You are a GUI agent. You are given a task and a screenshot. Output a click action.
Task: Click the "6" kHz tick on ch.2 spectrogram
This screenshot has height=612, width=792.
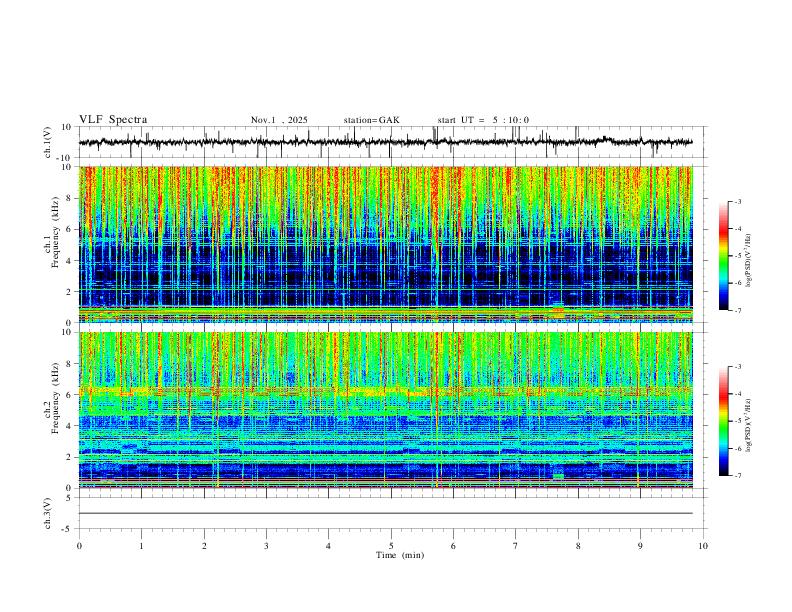click(69, 394)
